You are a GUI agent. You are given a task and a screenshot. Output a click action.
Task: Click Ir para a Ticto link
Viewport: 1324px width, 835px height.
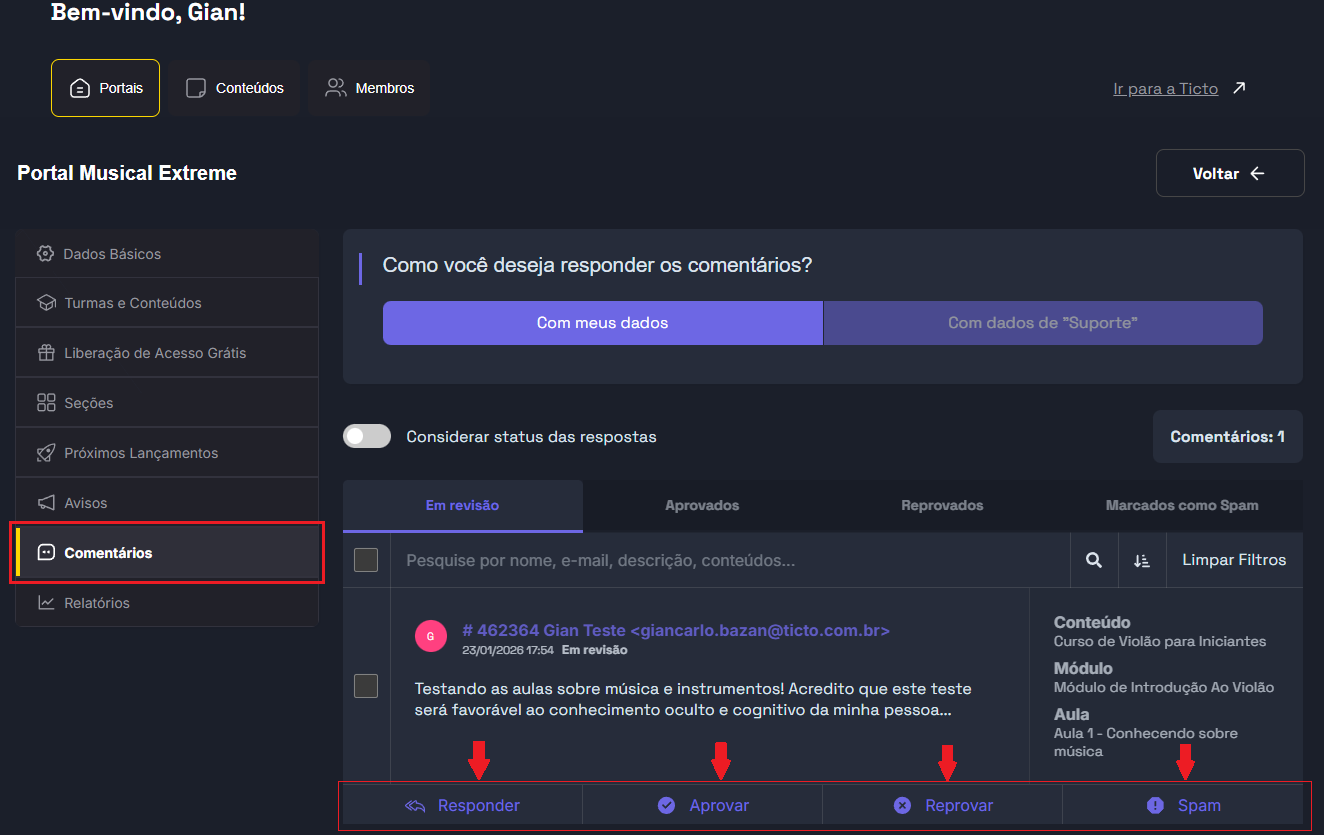tap(1165, 89)
